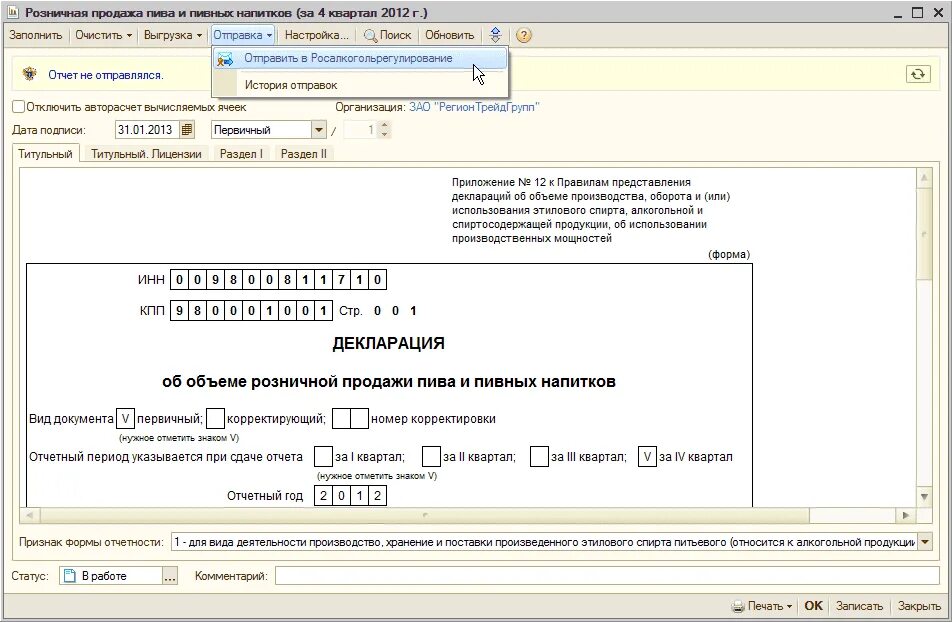
Task: Click the scroll right arrow of the form
Action: [x=906, y=515]
